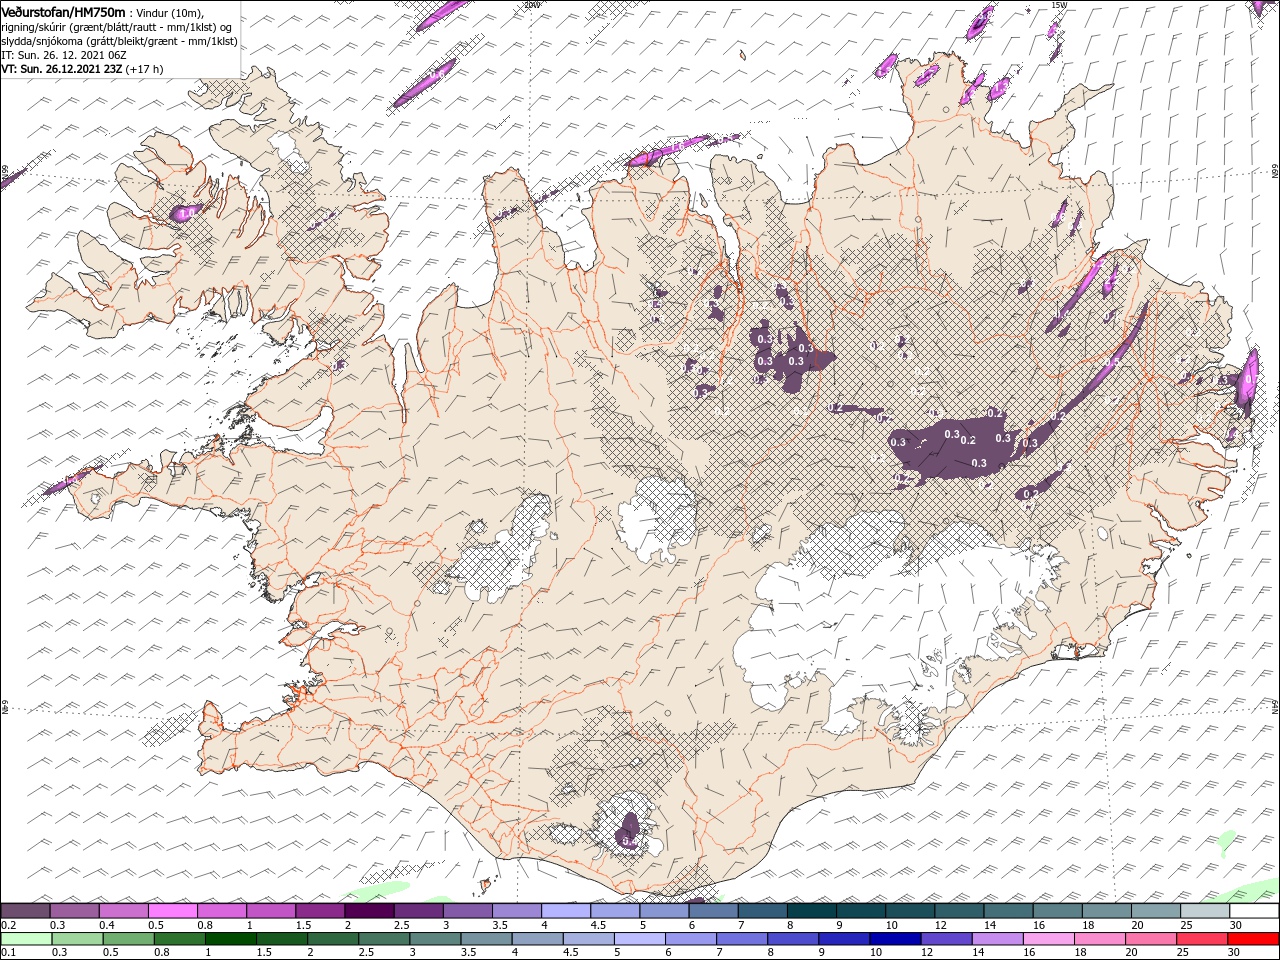Image resolution: width=1280 pixels, height=960 pixels.
Task: Pick the red rain swatch between 25 and 30
Action: tap(1201, 939)
